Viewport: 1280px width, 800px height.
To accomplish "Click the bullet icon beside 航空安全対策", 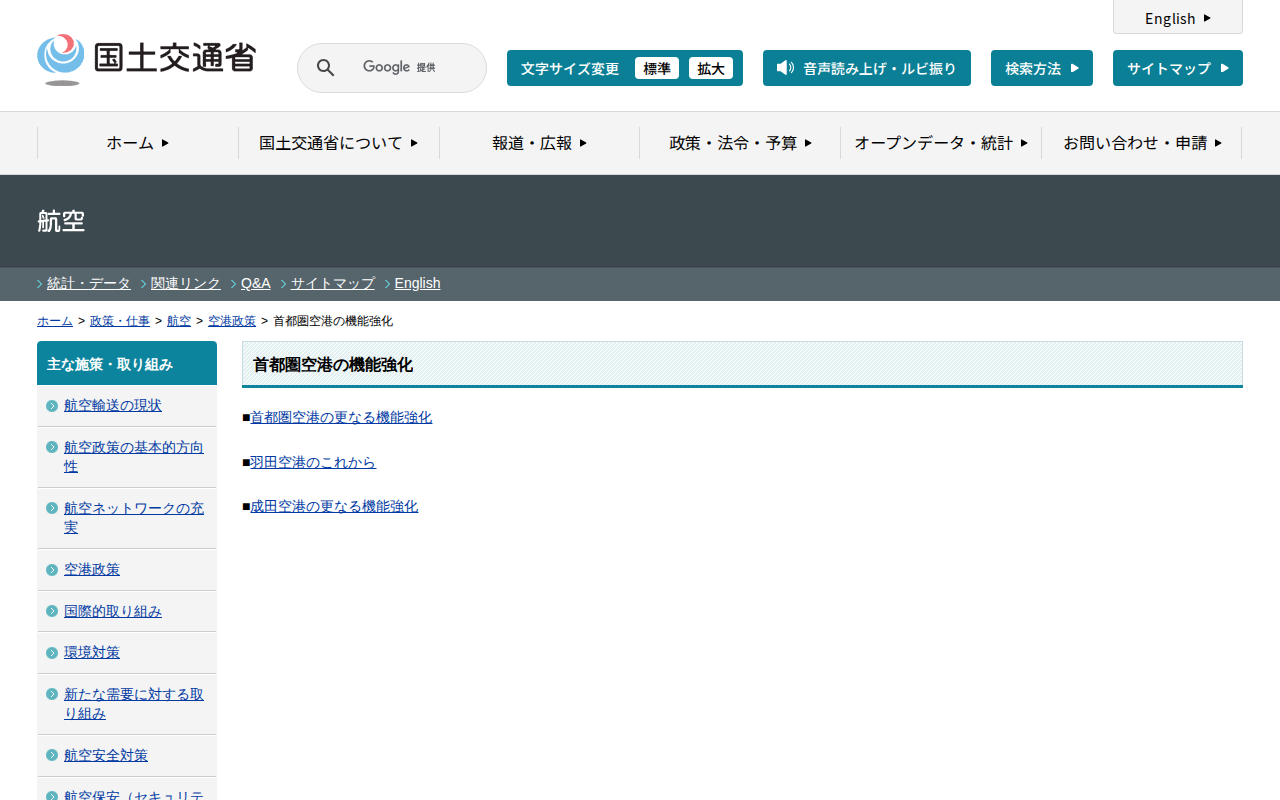I will click(52, 755).
